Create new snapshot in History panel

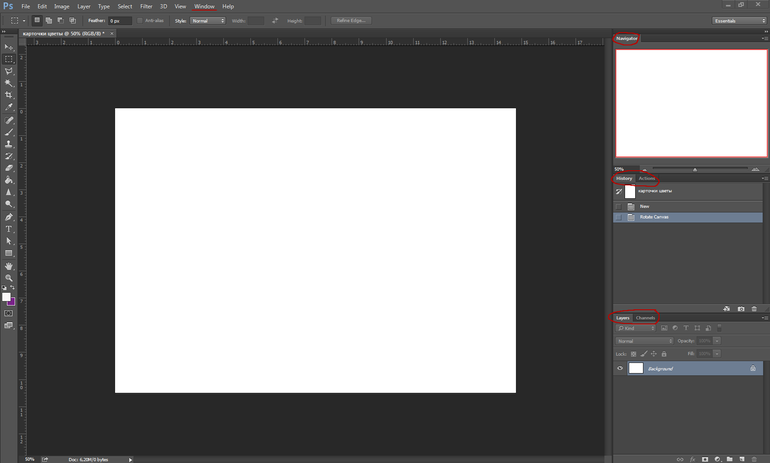click(740, 309)
